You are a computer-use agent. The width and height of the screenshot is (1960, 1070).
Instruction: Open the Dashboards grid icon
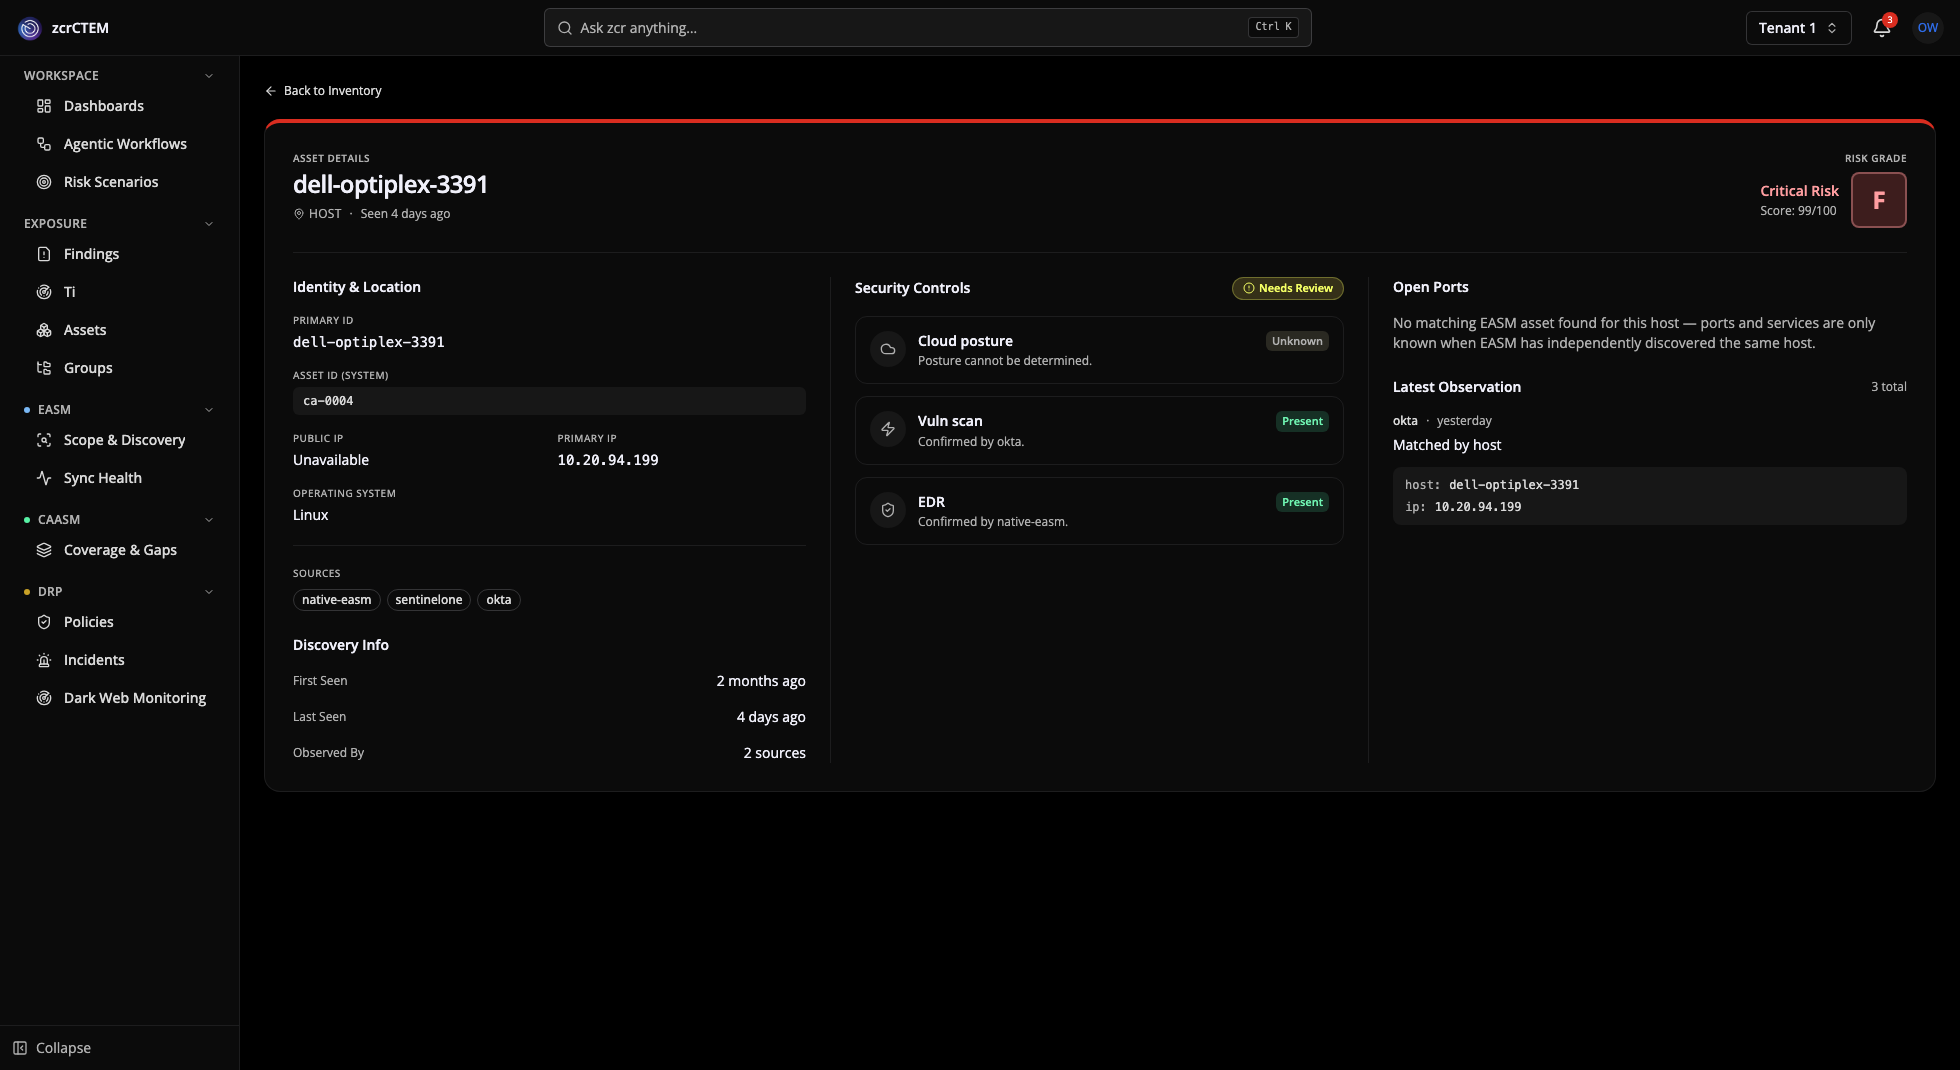coord(44,106)
